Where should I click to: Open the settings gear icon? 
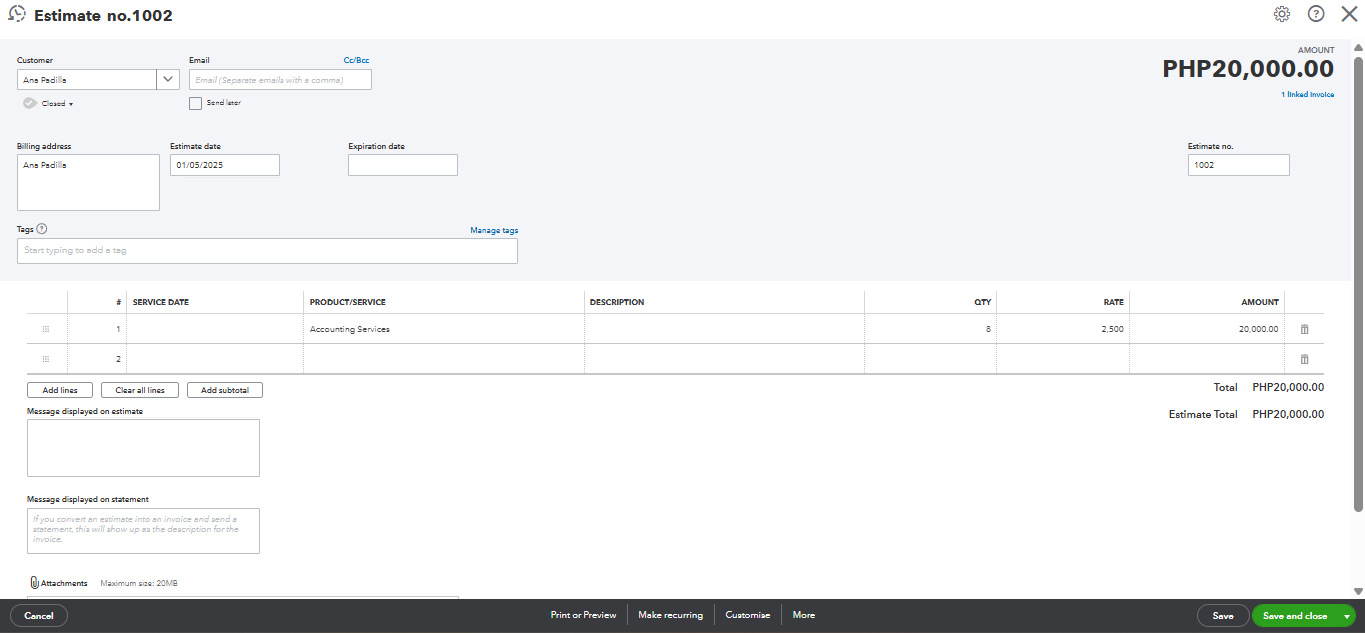tap(1282, 14)
